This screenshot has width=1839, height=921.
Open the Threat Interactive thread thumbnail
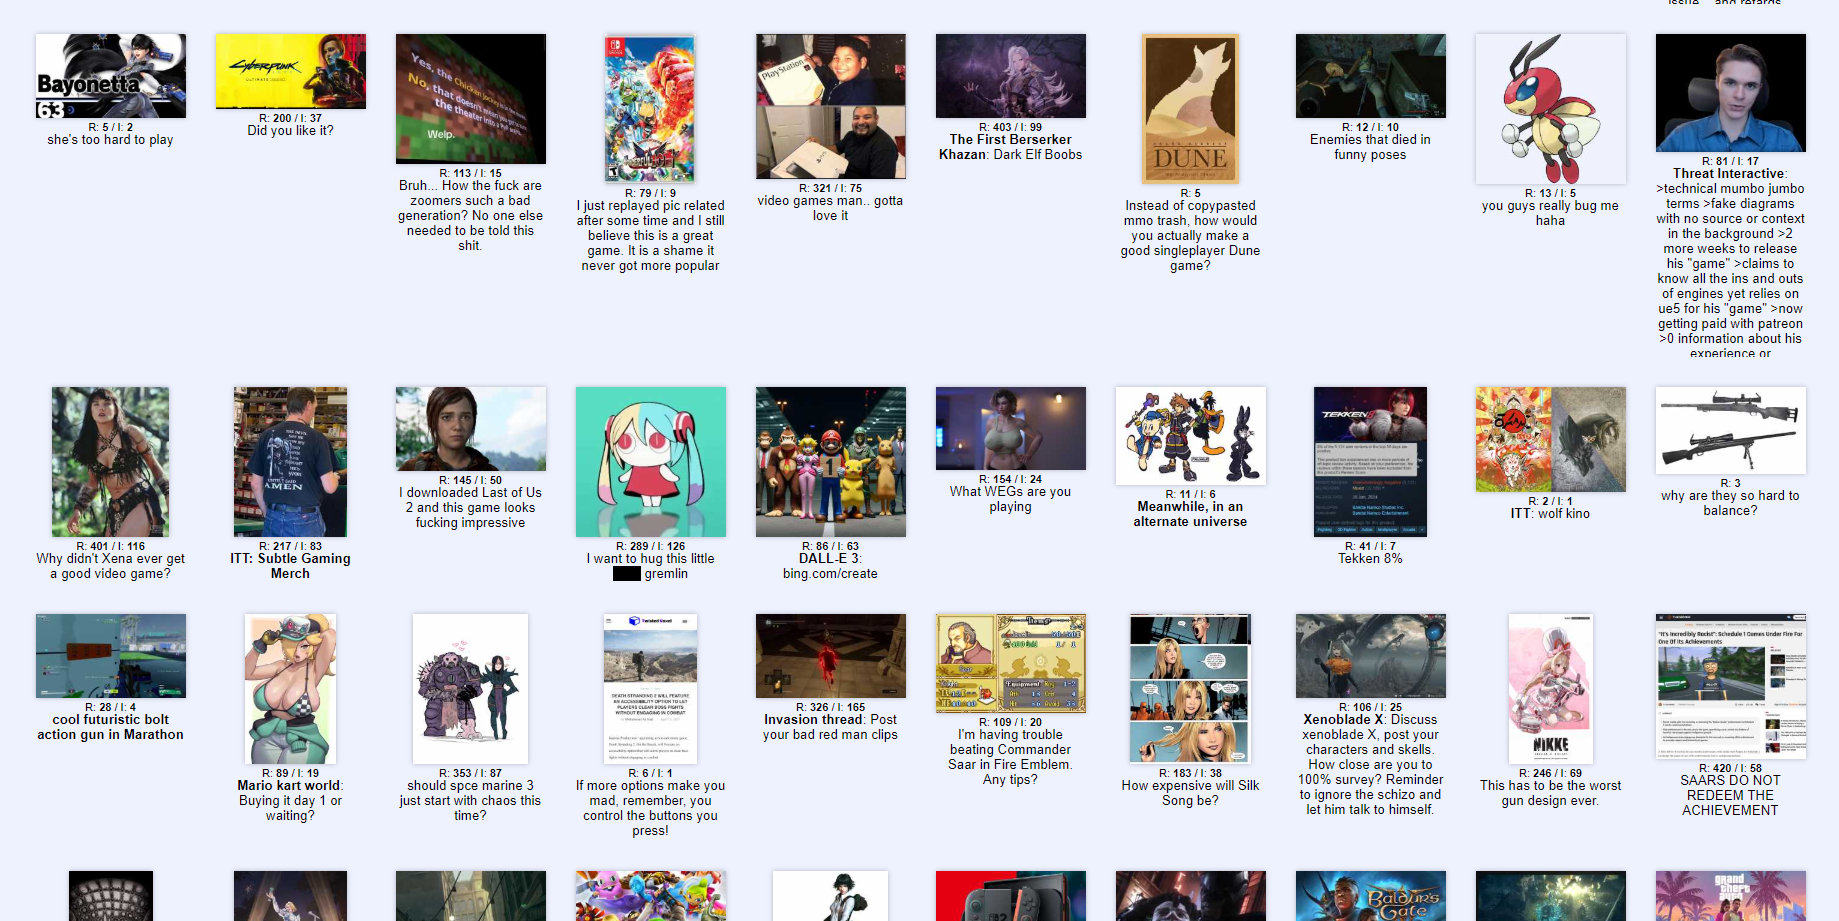1730,93
